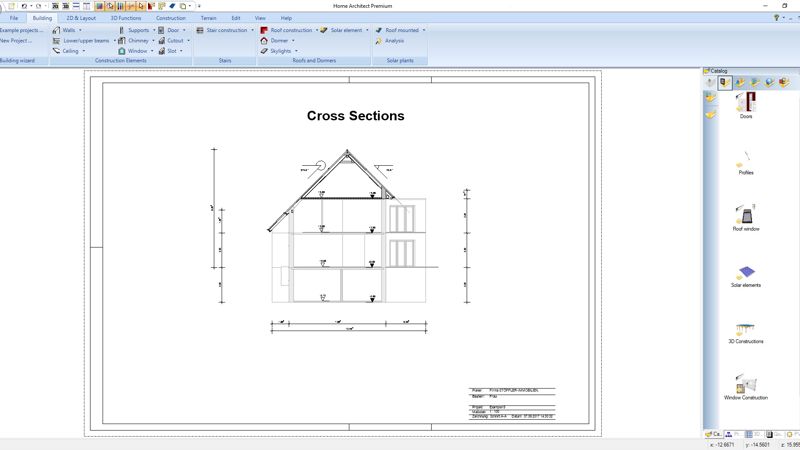The image size is (800, 450).
Task: Click the Cross Sections title text
Action: [356, 116]
